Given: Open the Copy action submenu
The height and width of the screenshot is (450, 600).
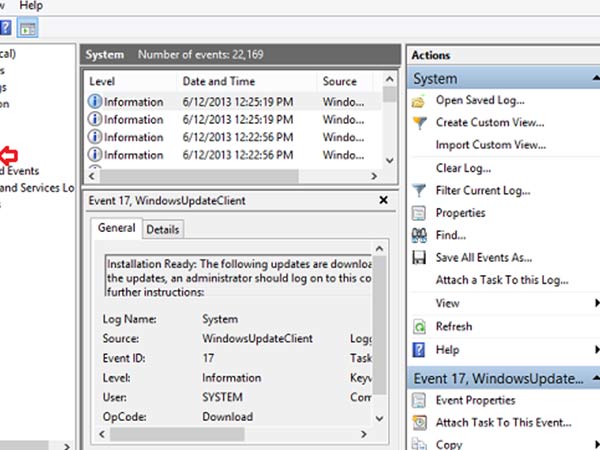Looking at the screenshot, I should (x=449, y=444).
